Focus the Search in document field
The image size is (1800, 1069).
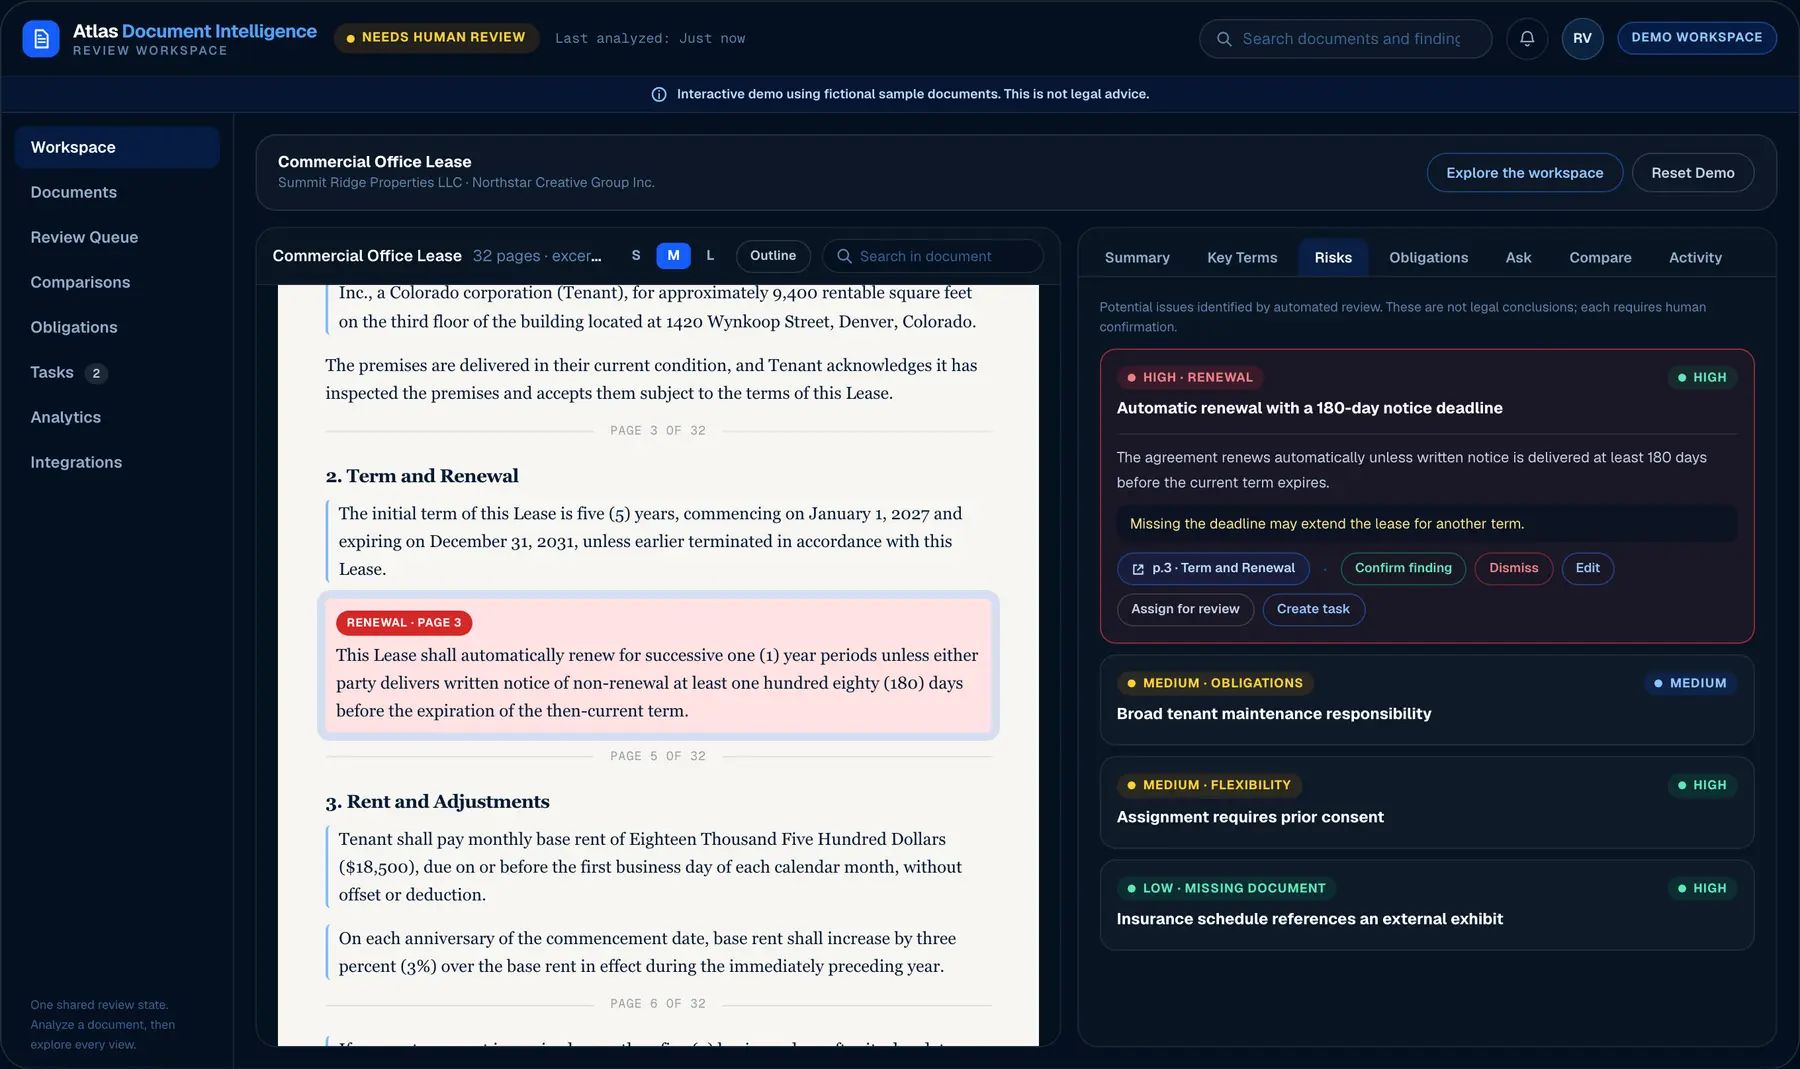932,256
